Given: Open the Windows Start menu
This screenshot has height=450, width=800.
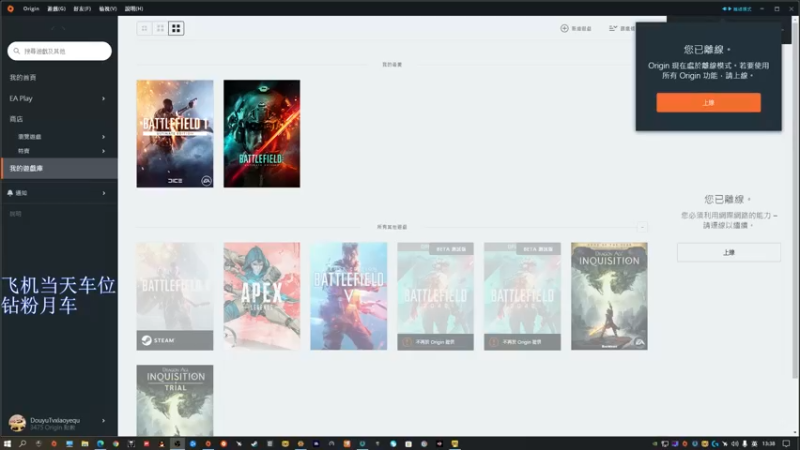Looking at the screenshot, I should tap(7, 444).
